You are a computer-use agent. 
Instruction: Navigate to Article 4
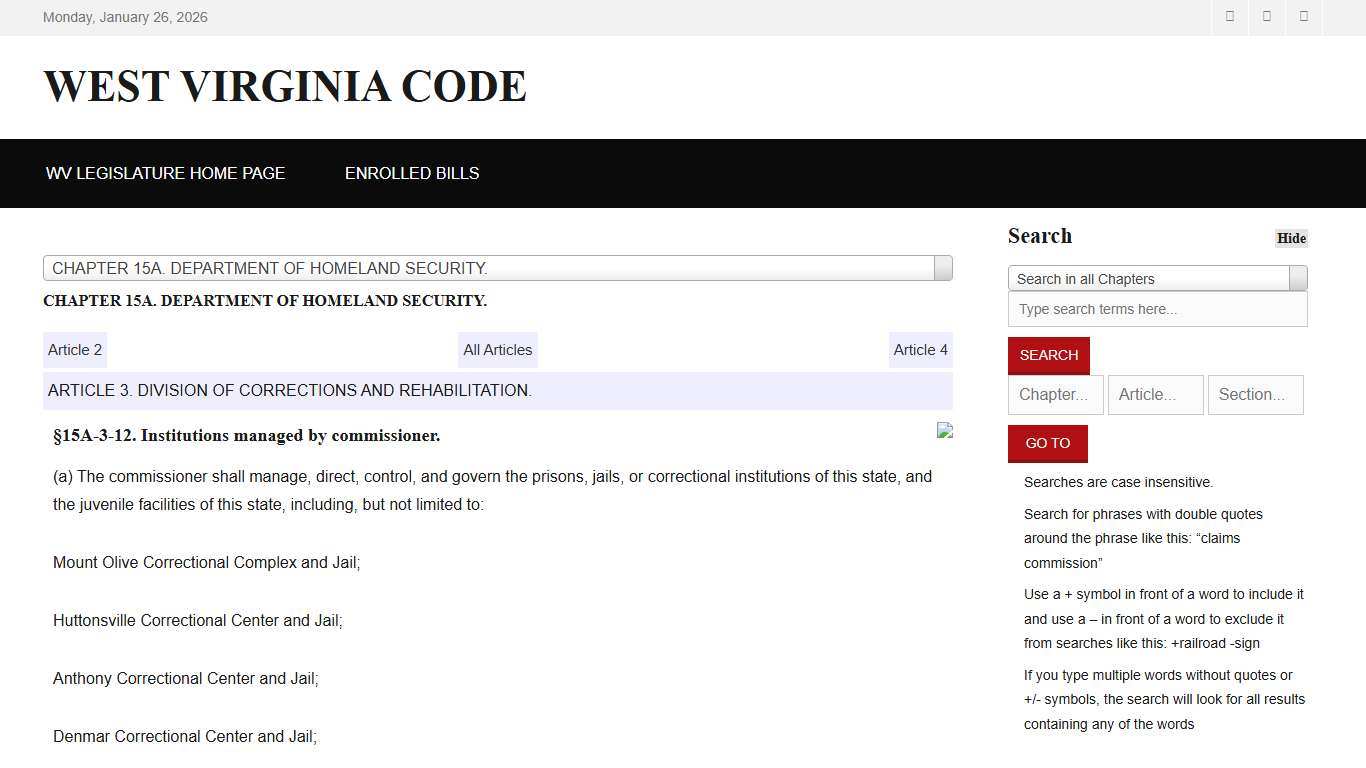[920, 349]
